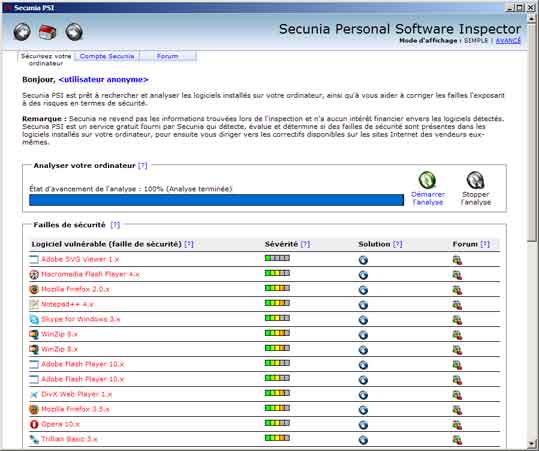539x451 pixels.
Task: Open the Notepad++ 4.x entry
Action: pos(67,304)
